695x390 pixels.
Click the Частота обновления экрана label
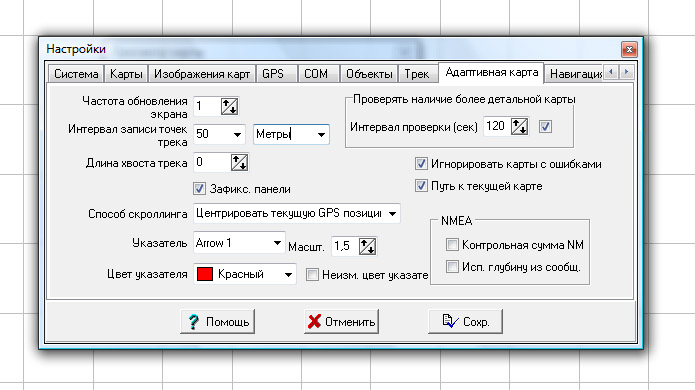pyautogui.click(x=135, y=107)
